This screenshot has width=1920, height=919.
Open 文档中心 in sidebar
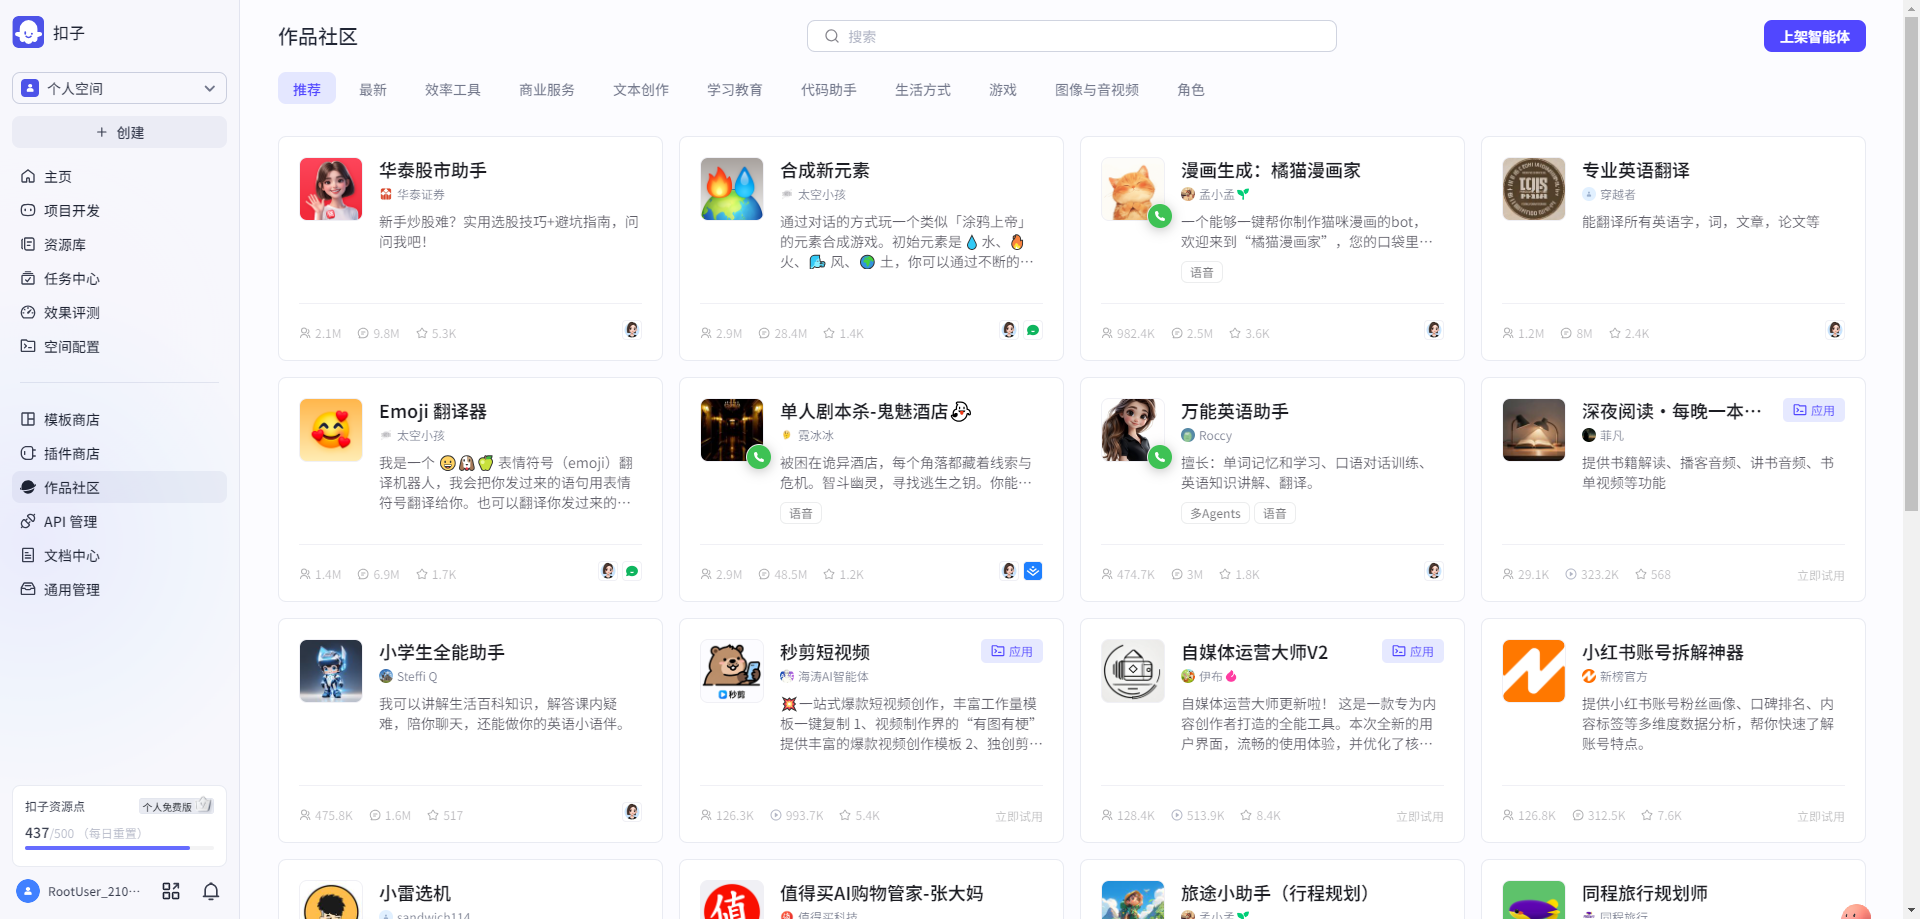coord(119,555)
